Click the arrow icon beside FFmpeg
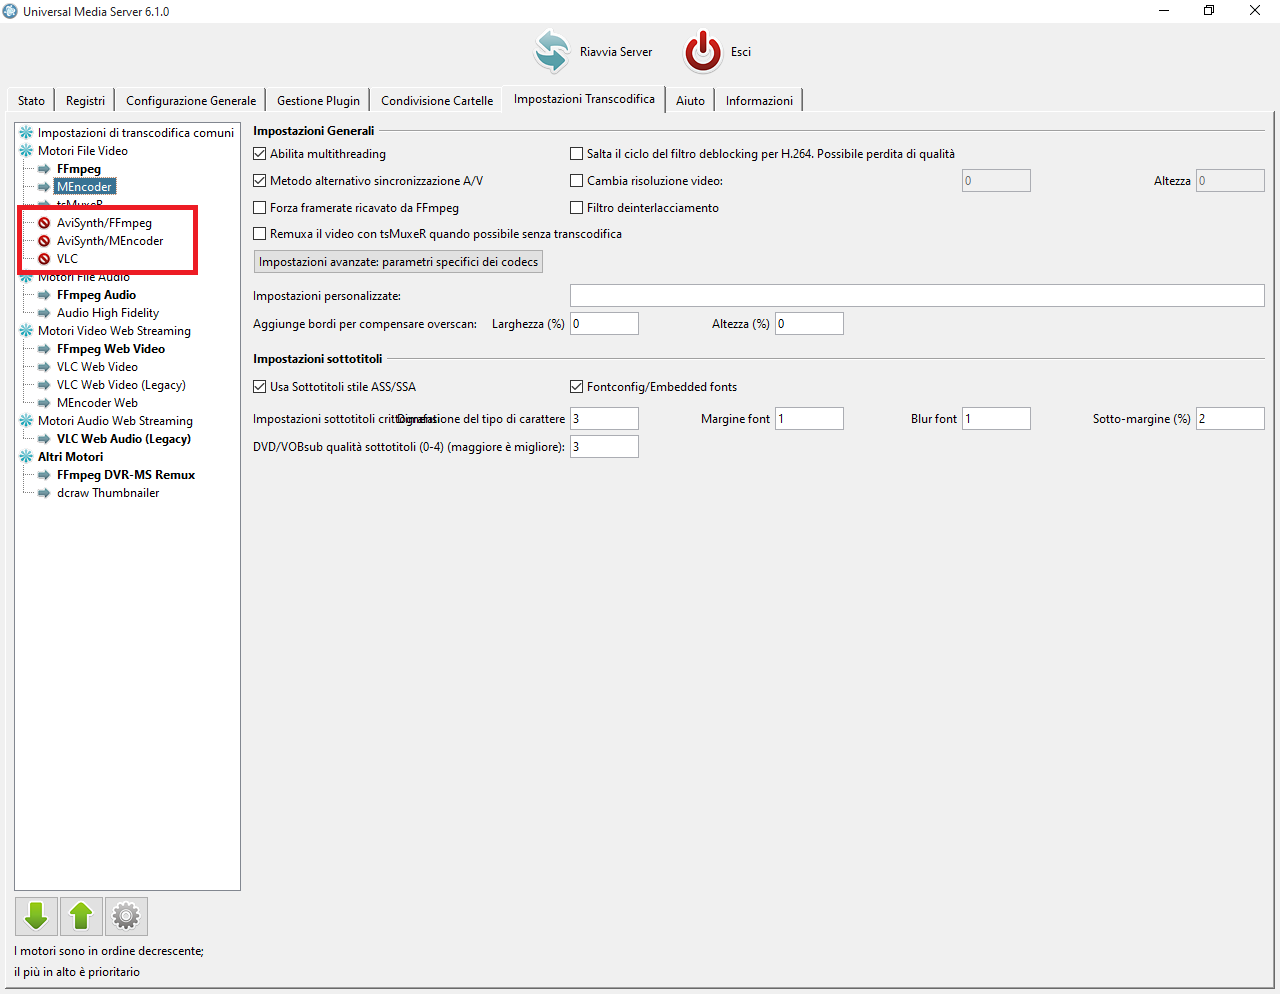This screenshot has height=994, width=1280. (x=44, y=169)
